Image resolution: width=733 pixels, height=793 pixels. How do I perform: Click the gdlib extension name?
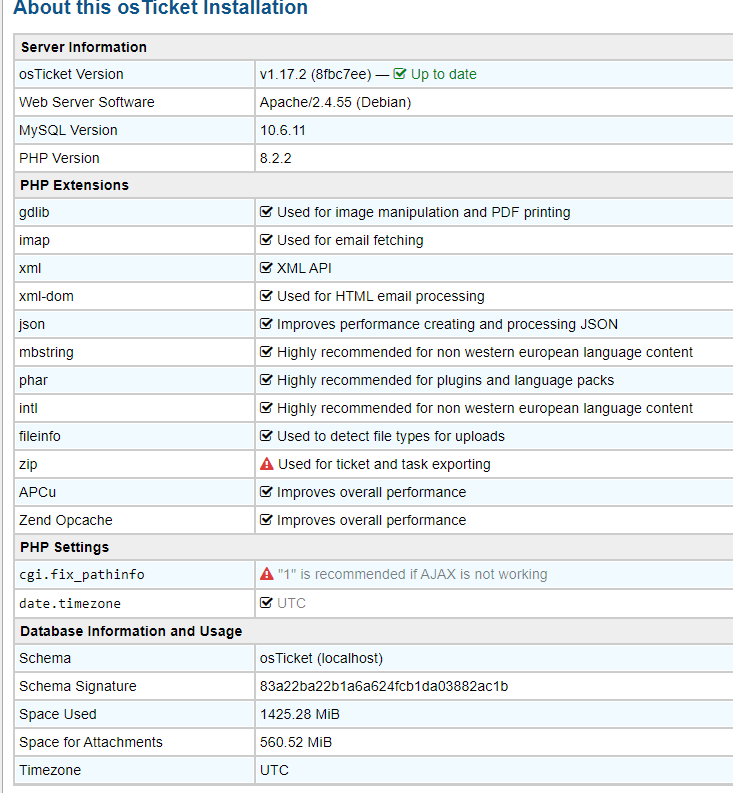pos(34,212)
